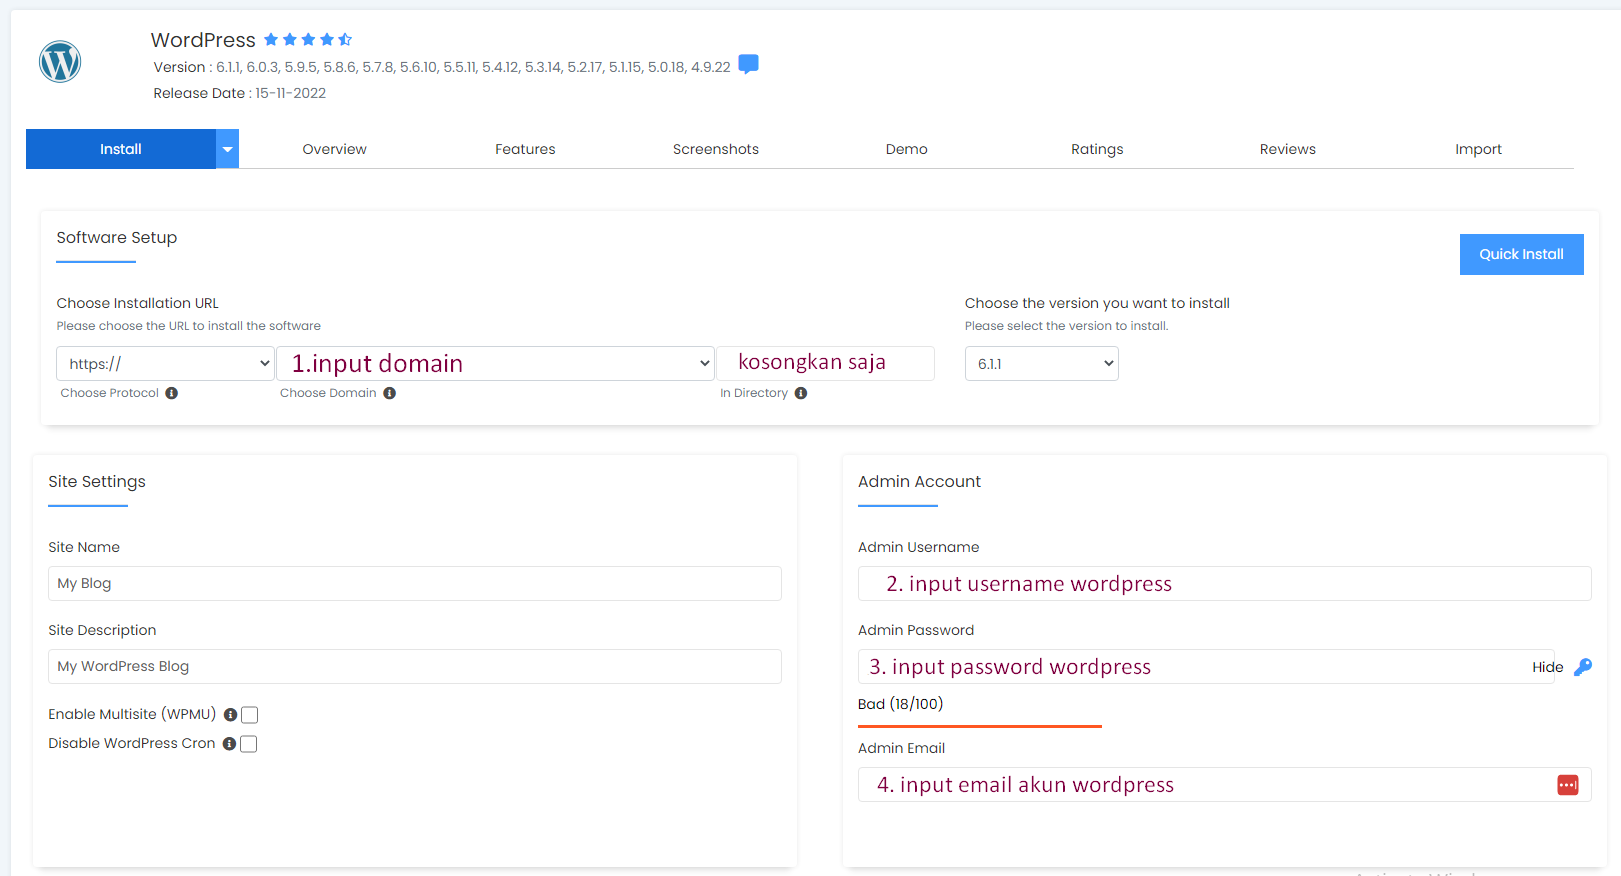This screenshot has width=1621, height=876.
Task: Show info for In Directory
Action: pos(801,393)
